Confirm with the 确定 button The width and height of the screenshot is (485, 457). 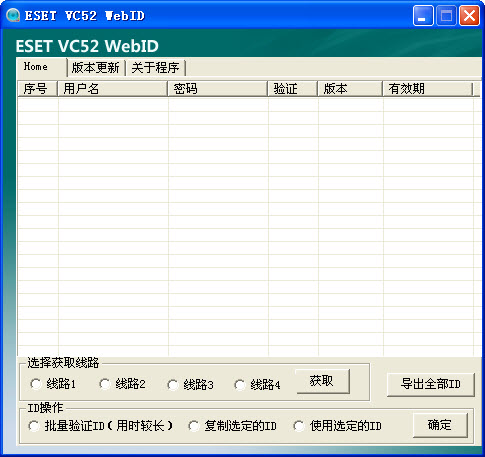coord(440,425)
